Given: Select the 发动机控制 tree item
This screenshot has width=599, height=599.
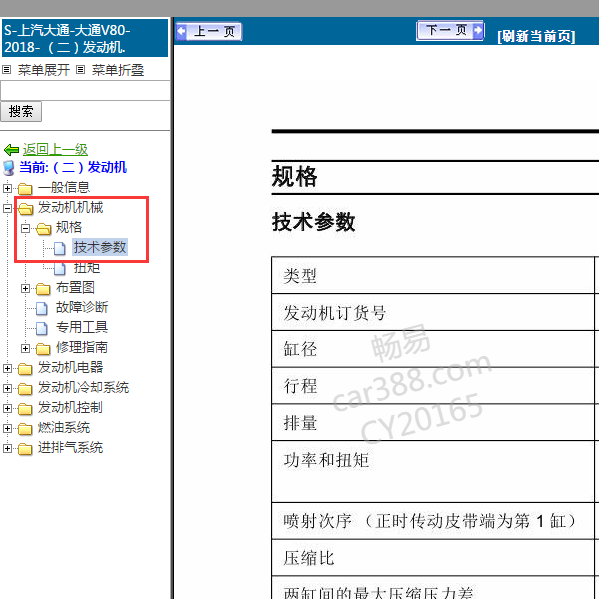Looking at the screenshot, I should point(70,407).
